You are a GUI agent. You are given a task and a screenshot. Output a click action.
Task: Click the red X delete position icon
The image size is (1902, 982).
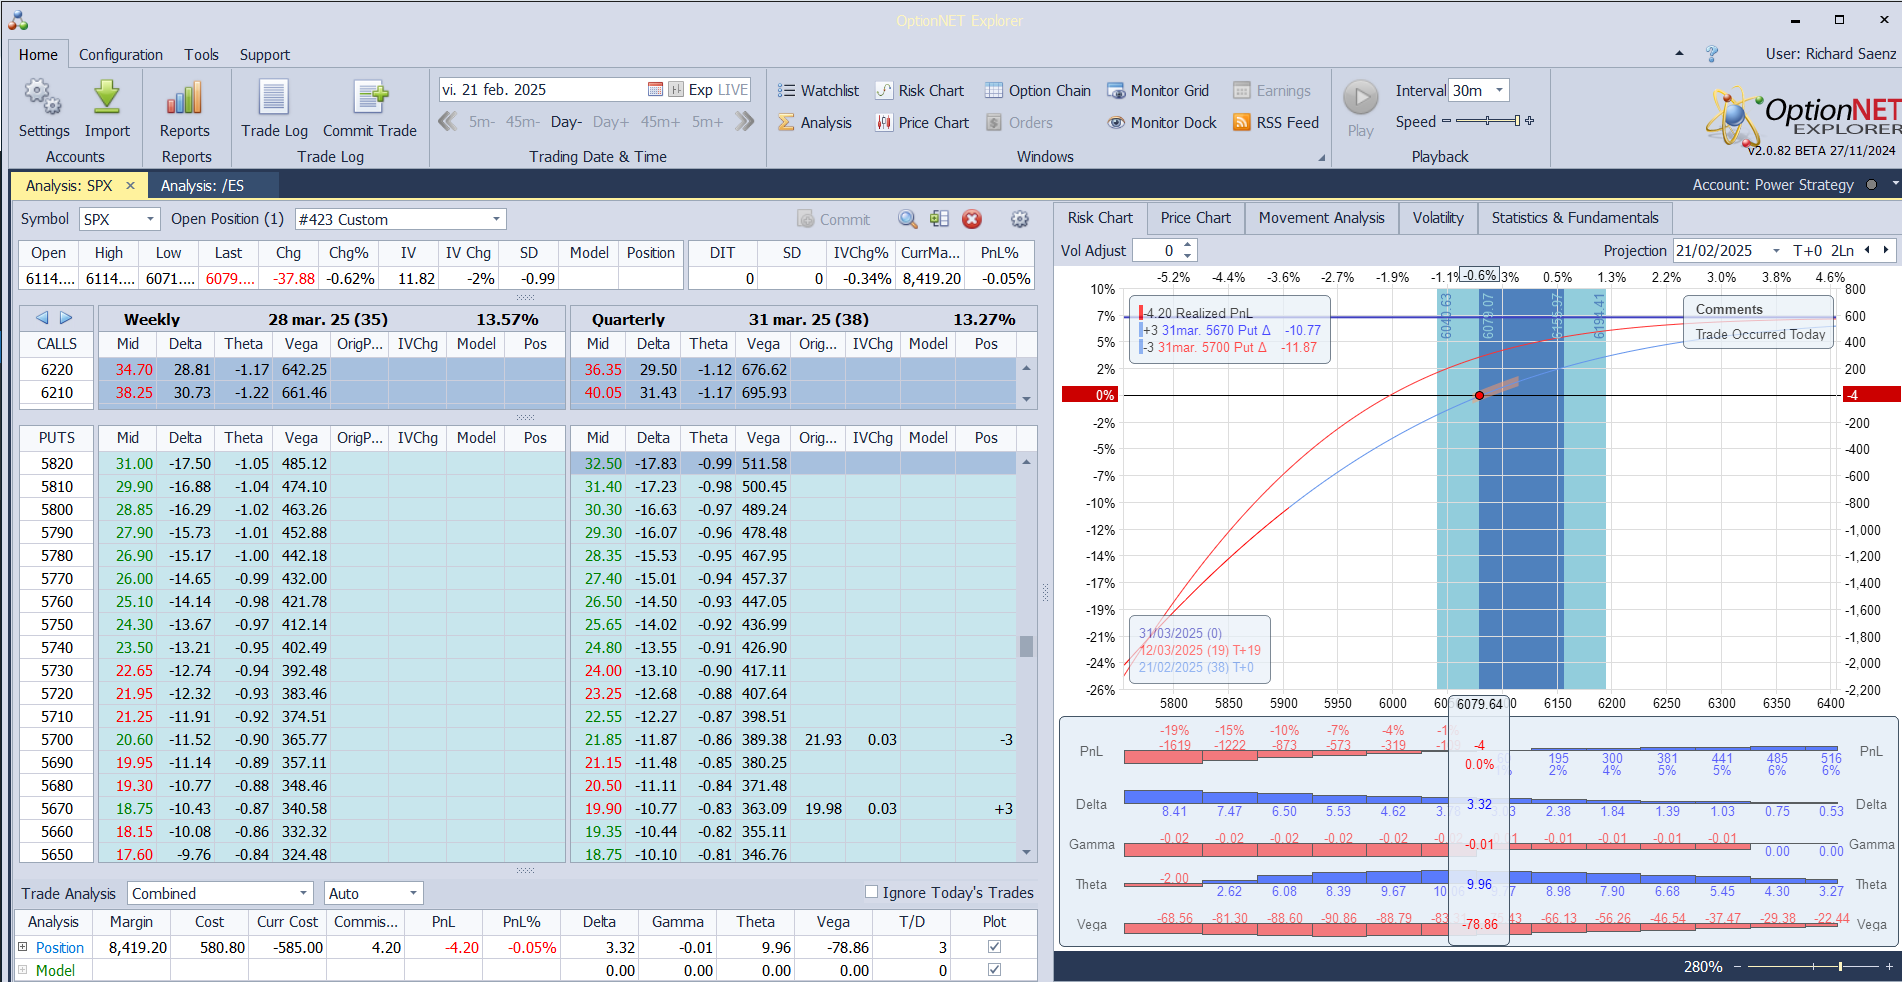pyautogui.click(x=972, y=220)
